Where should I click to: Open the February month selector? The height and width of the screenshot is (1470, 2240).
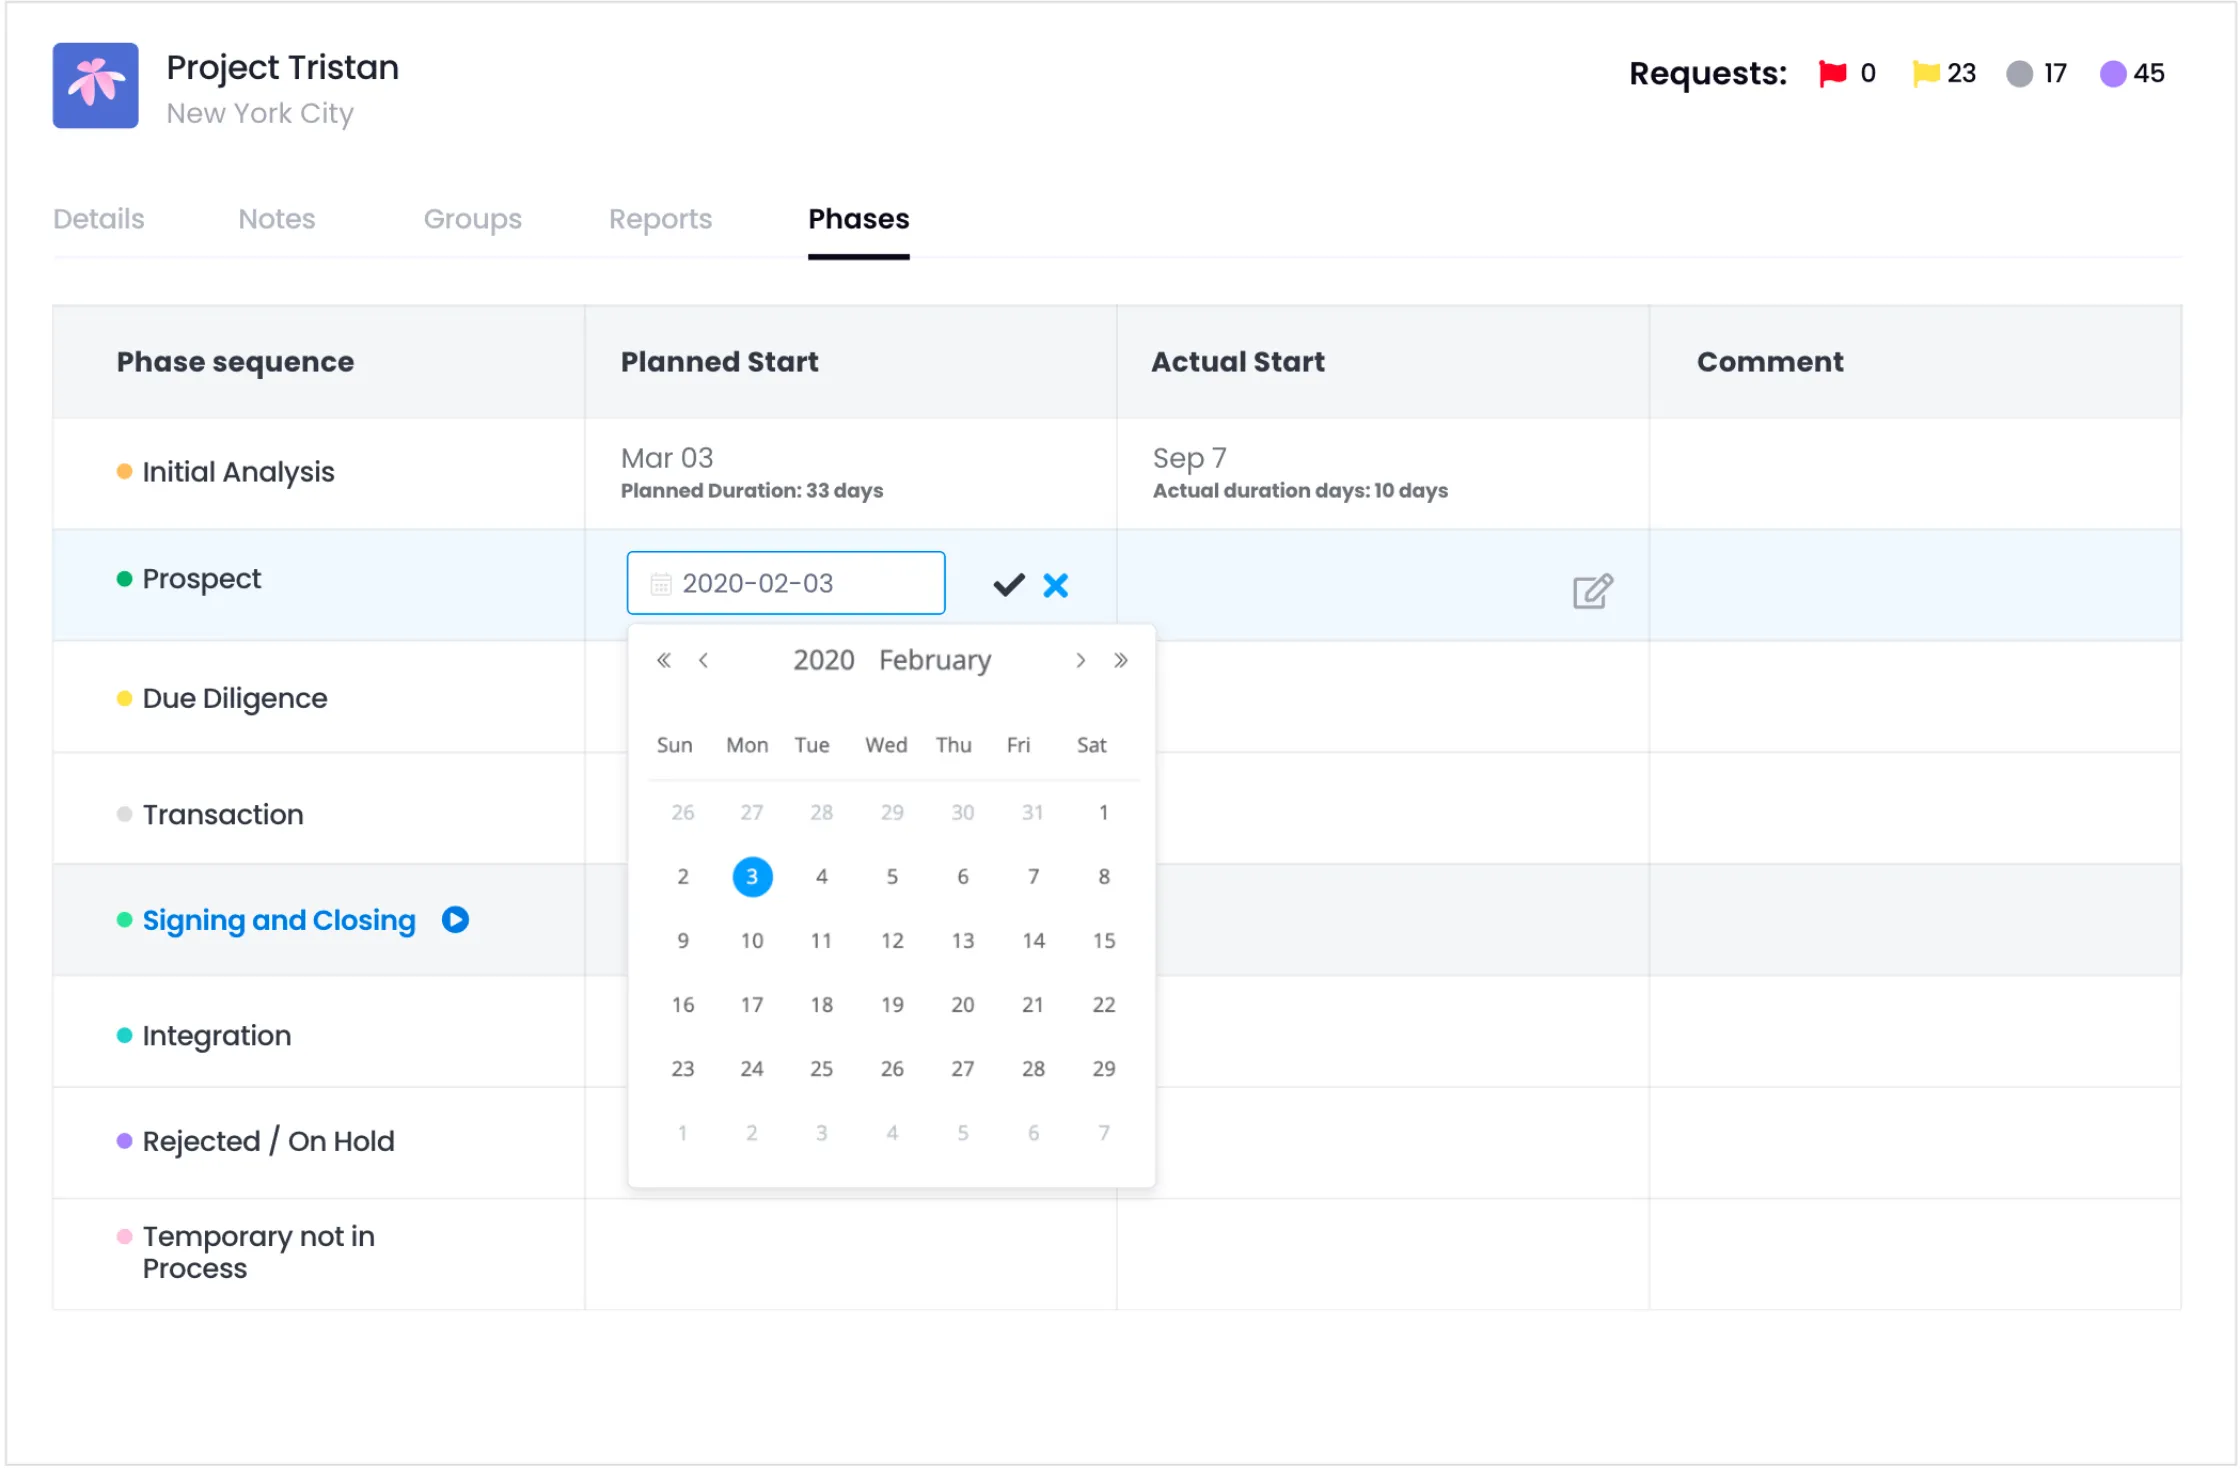coord(935,660)
